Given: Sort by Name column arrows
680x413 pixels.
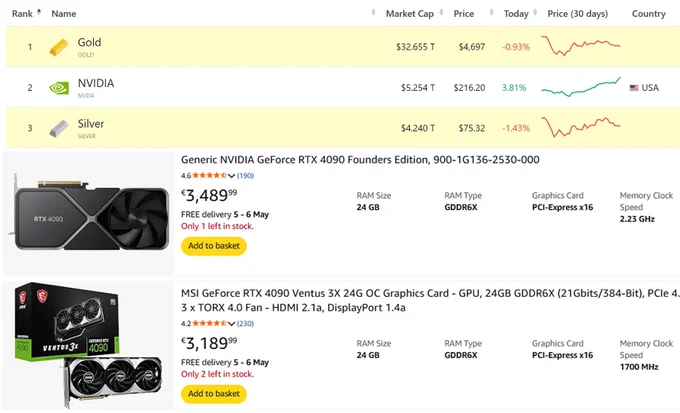Looking at the screenshot, I should [373, 12].
